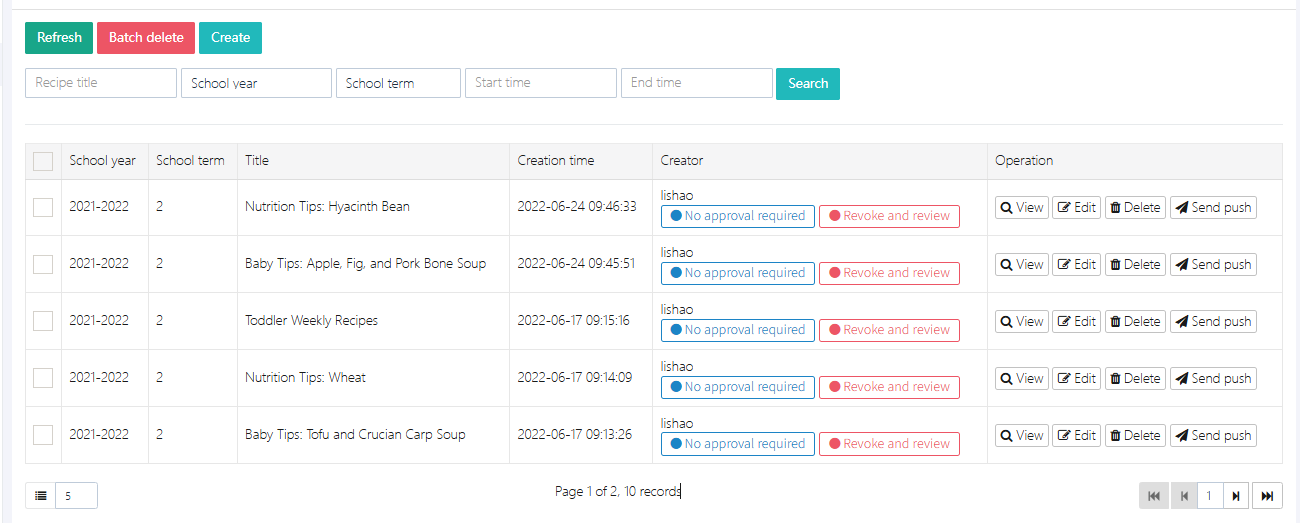Viewport: 1300px width, 523px height.
Task: Go to the next page arrow
Action: (1237, 496)
